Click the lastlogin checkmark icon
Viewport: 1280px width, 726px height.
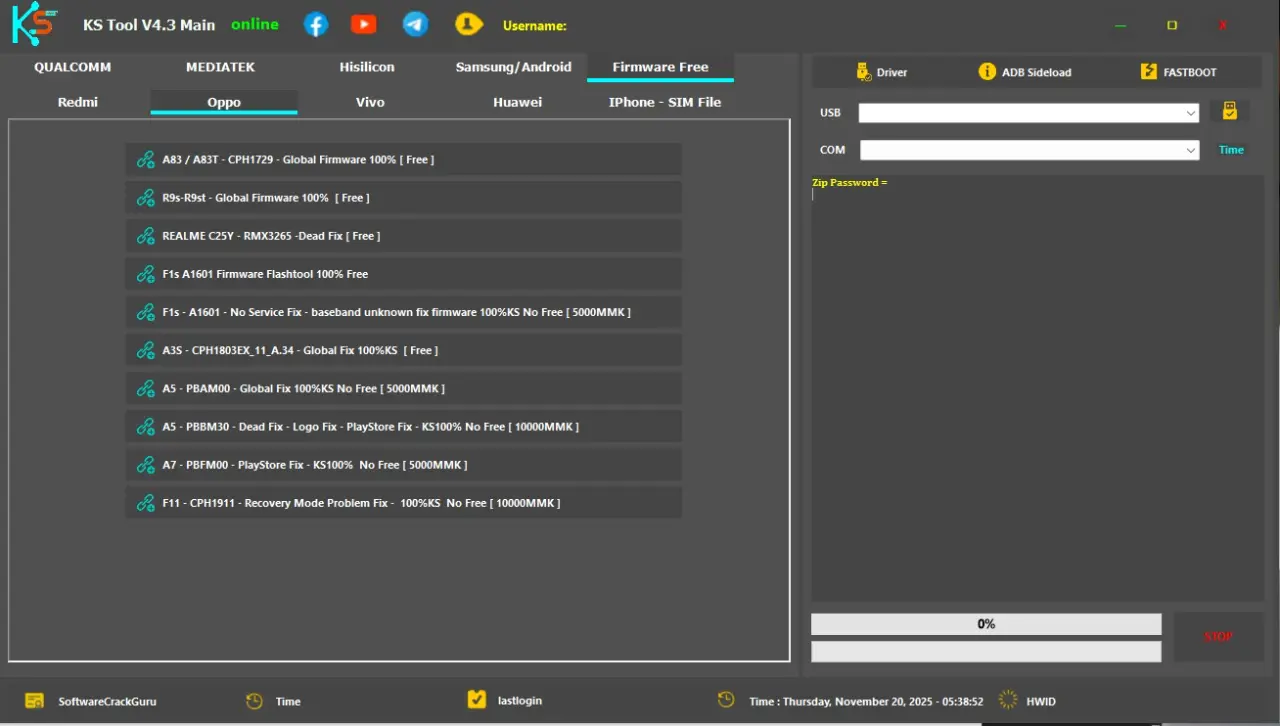477,700
